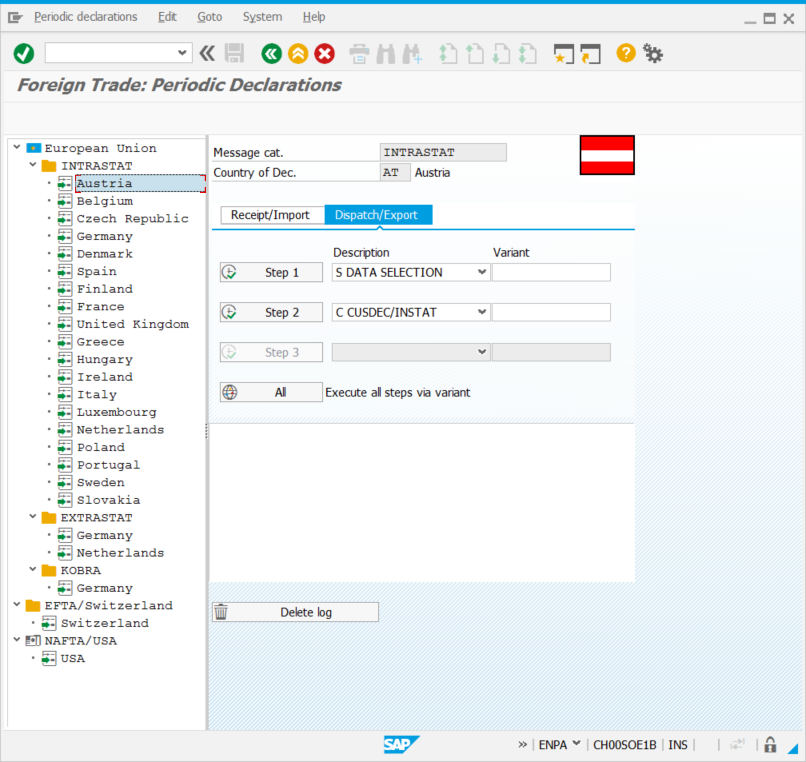The width and height of the screenshot is (806, 762).
Task: Select Germany under KOBRA
Action: [105, 588]
